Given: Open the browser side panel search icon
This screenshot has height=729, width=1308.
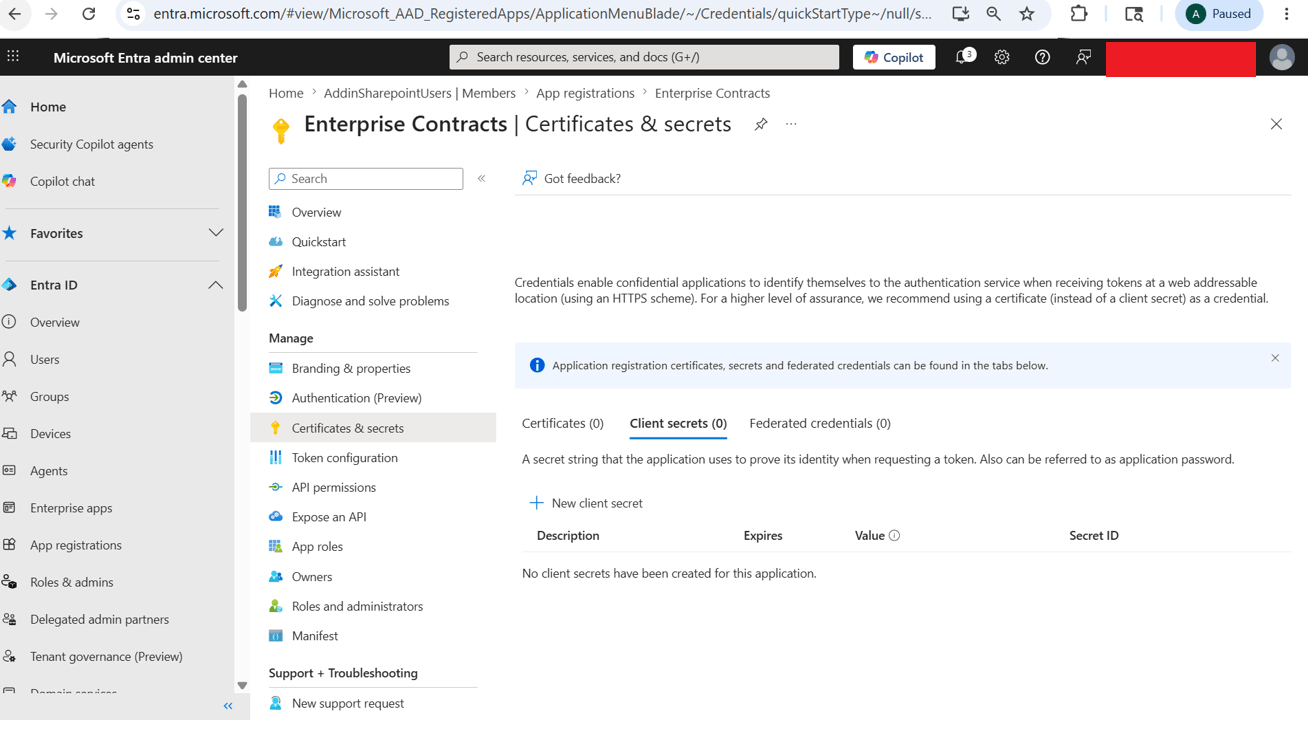Looking at the screenshot, I should click(x=1134, y=14).
